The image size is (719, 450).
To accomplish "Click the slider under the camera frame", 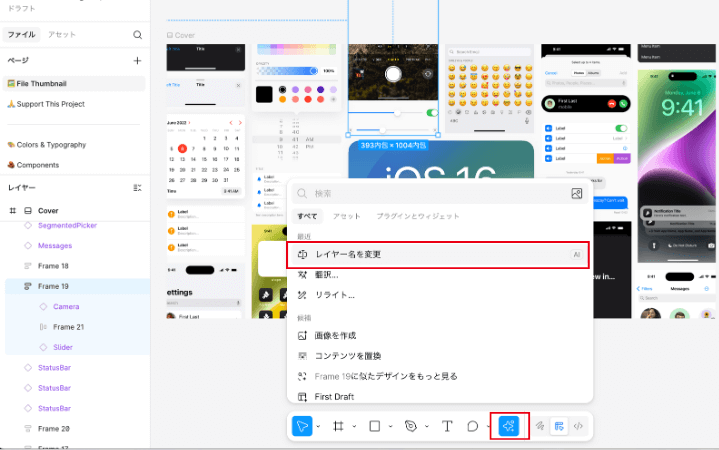I will click(386, 113).
